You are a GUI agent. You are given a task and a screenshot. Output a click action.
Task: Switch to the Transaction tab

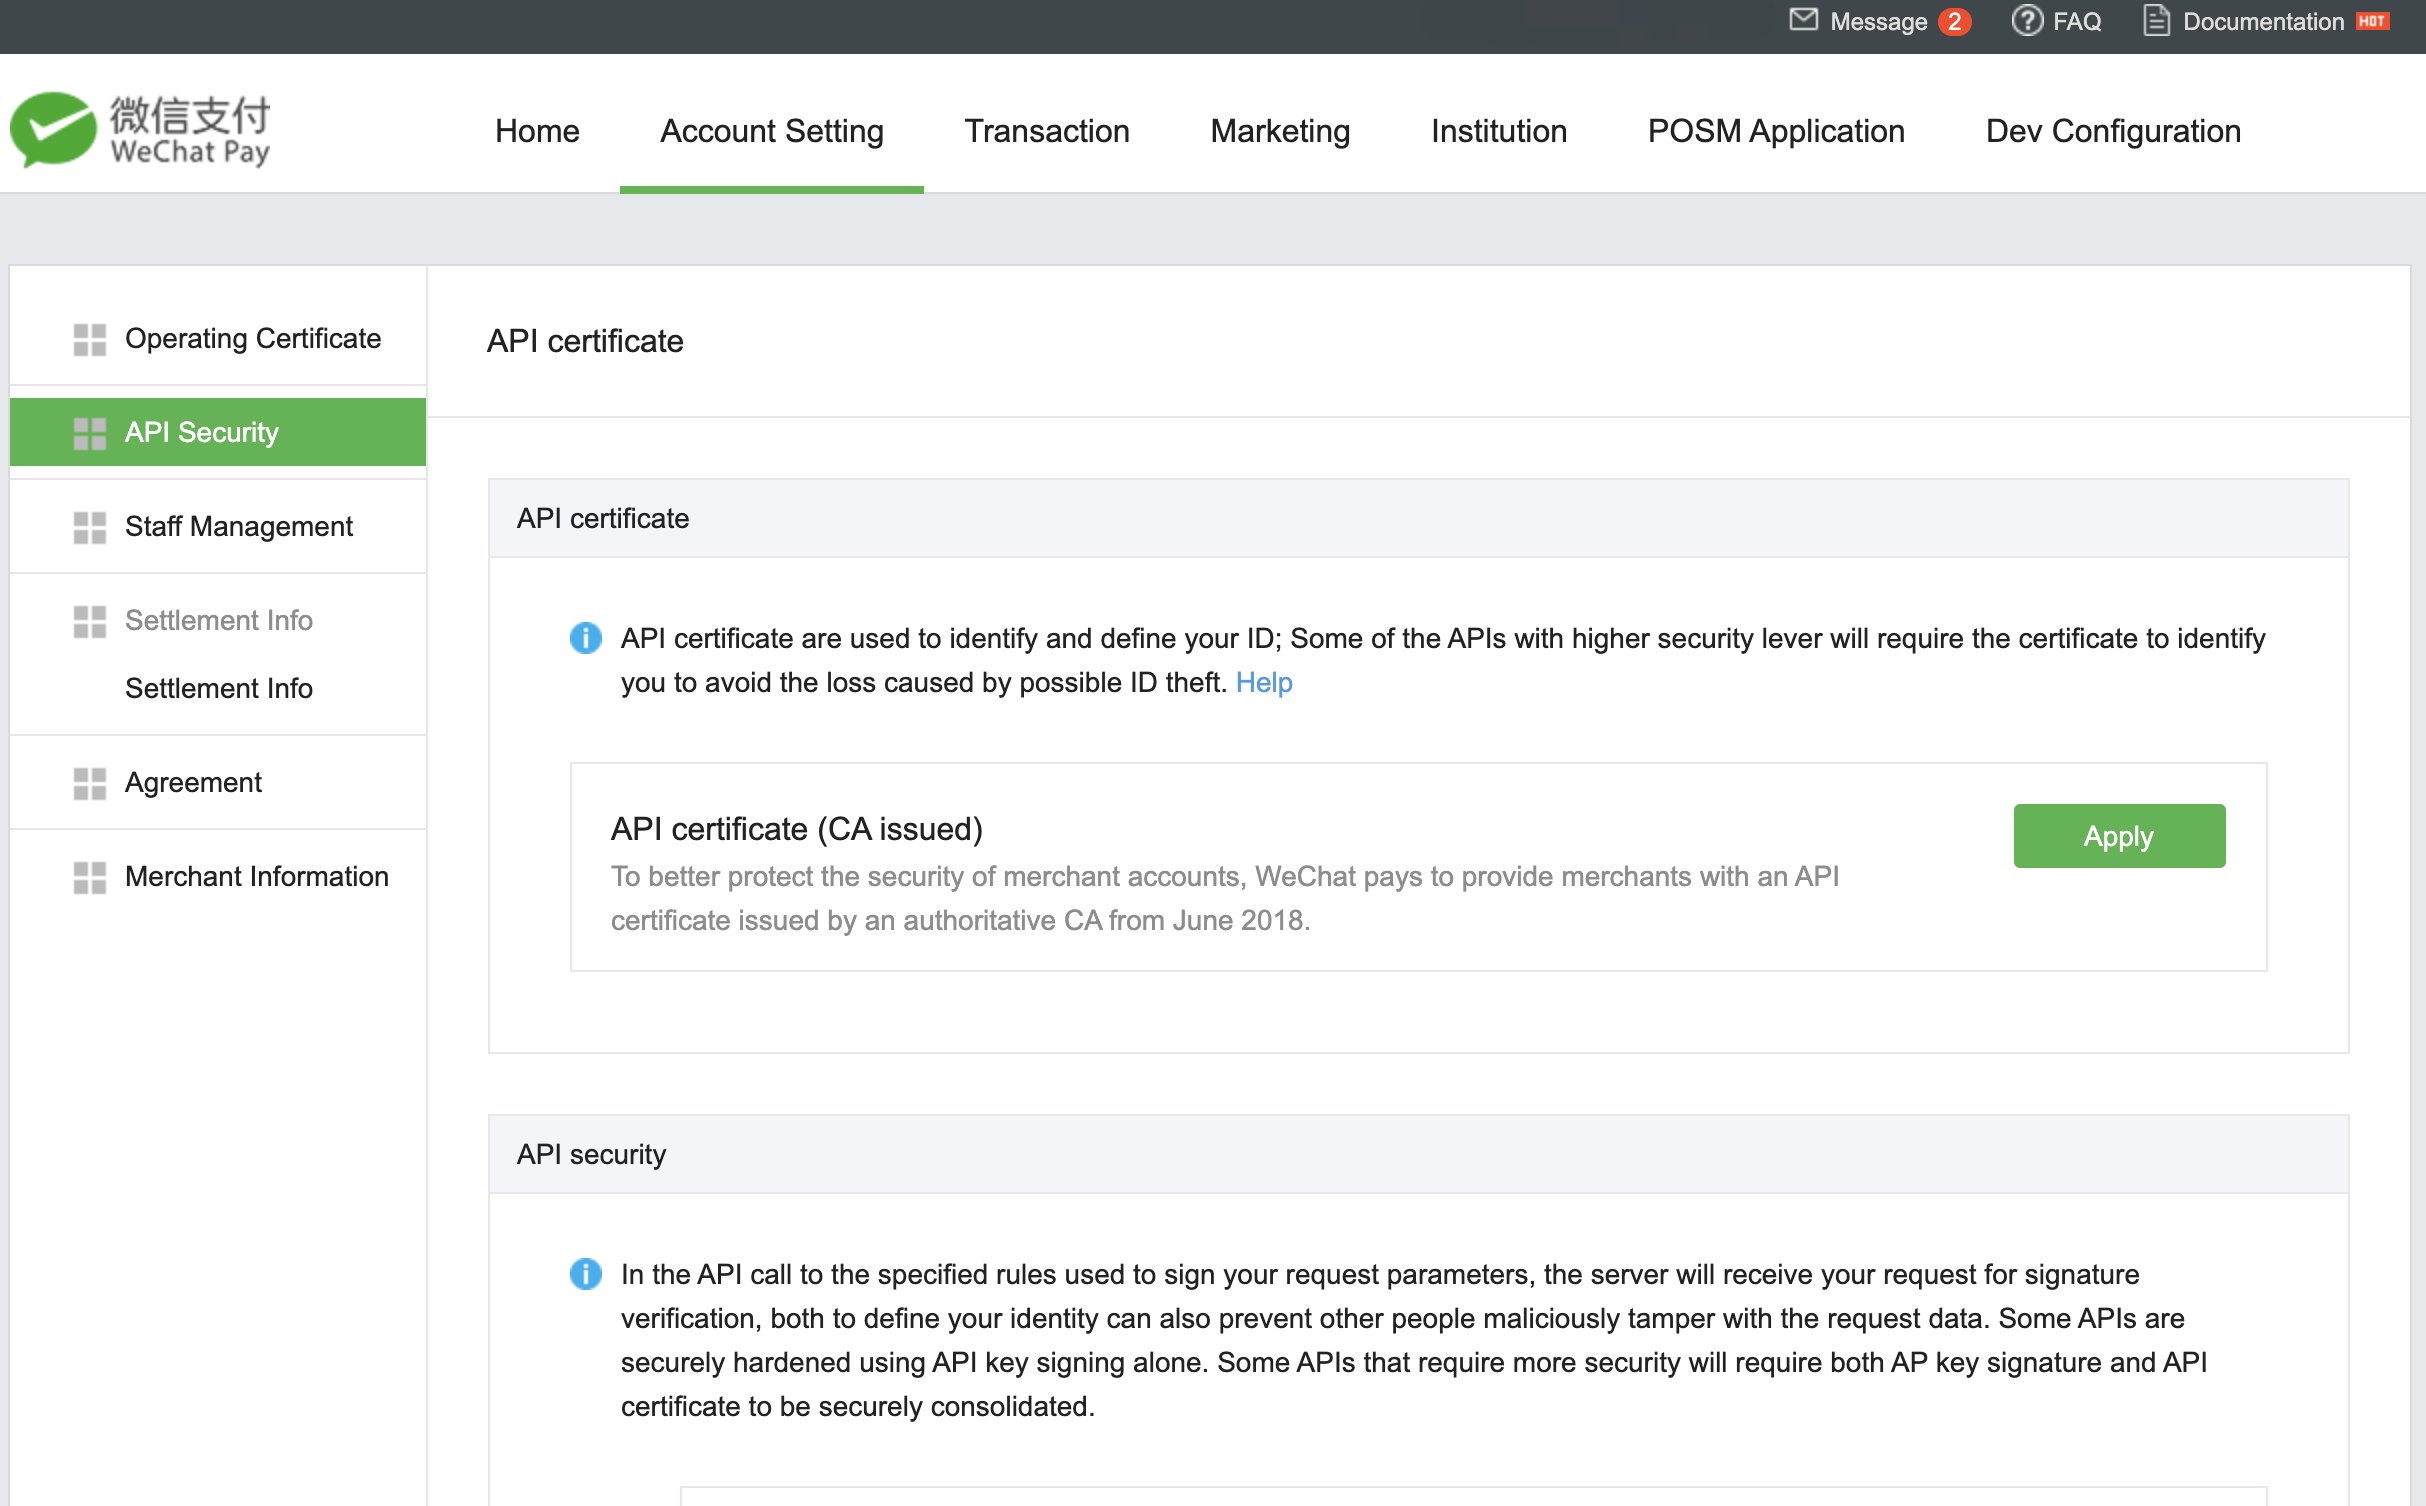1046,131
